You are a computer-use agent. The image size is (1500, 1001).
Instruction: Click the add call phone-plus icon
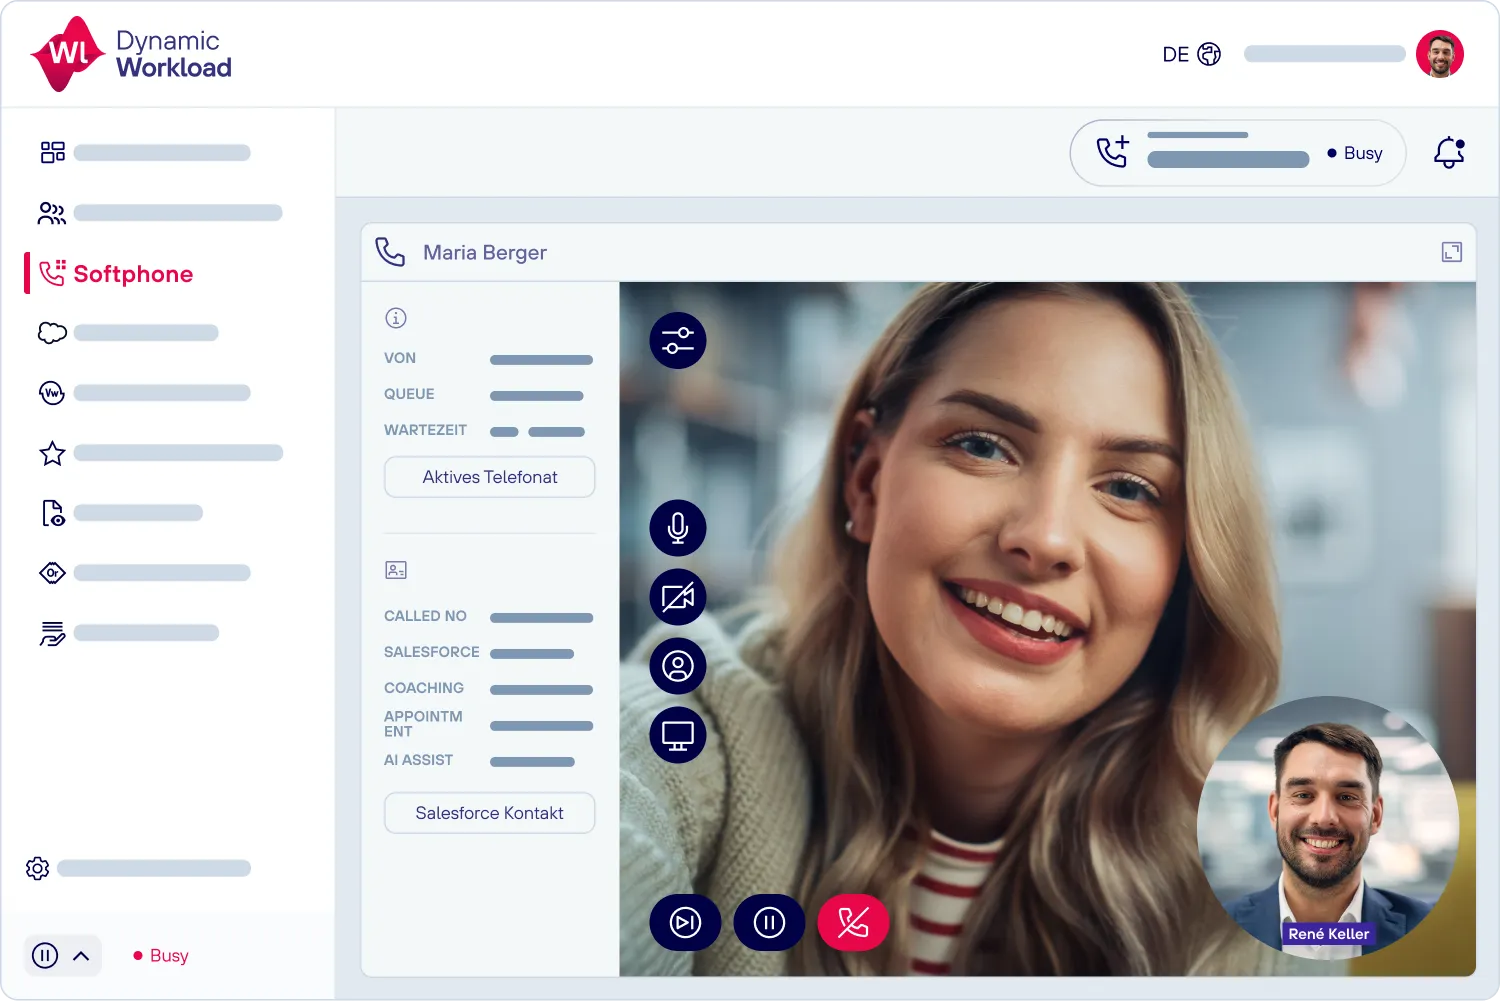point(1113,152)
